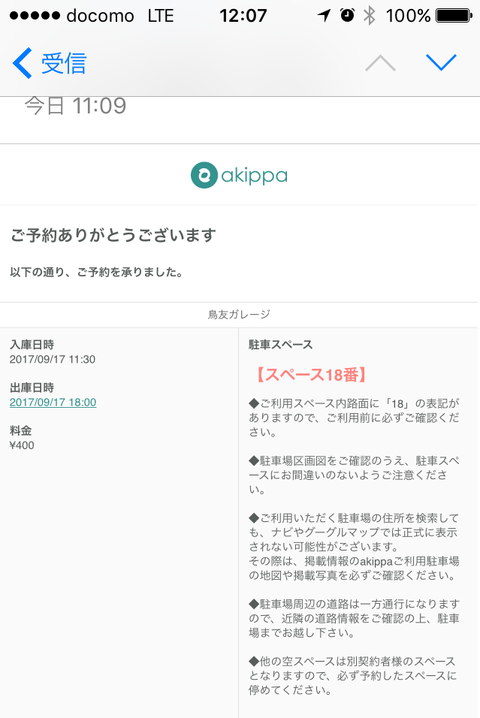Tap the back chevron to the inbox
Viewport: 480px width, 718px height.
[22, 63]
